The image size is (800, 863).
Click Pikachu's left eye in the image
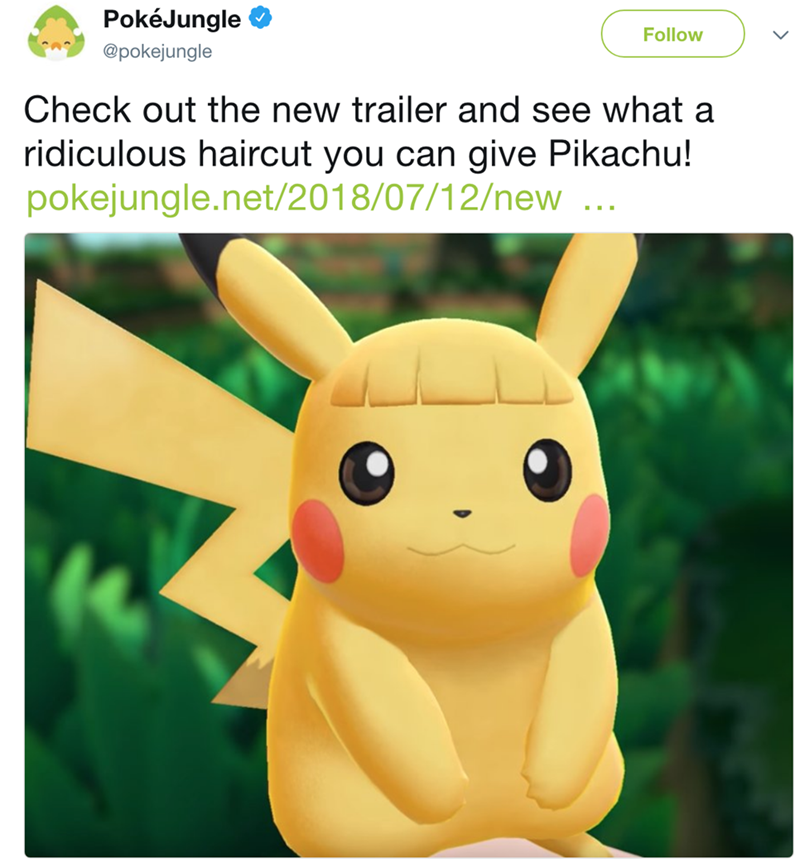366,473
